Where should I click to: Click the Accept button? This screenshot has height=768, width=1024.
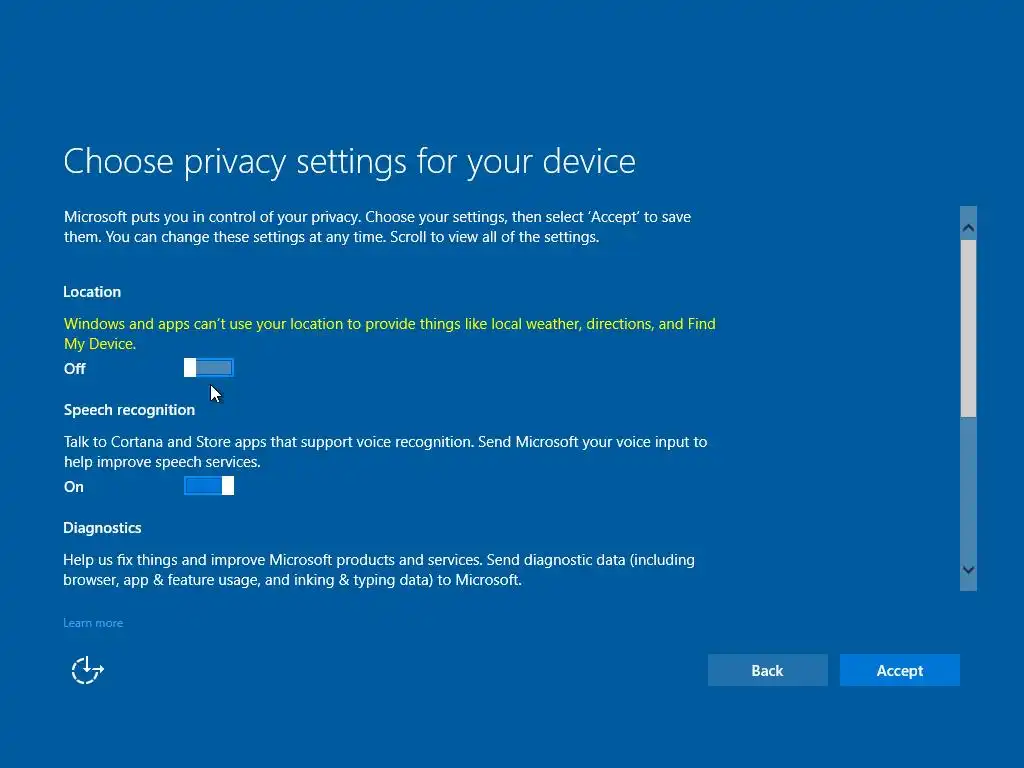point(899,670)
